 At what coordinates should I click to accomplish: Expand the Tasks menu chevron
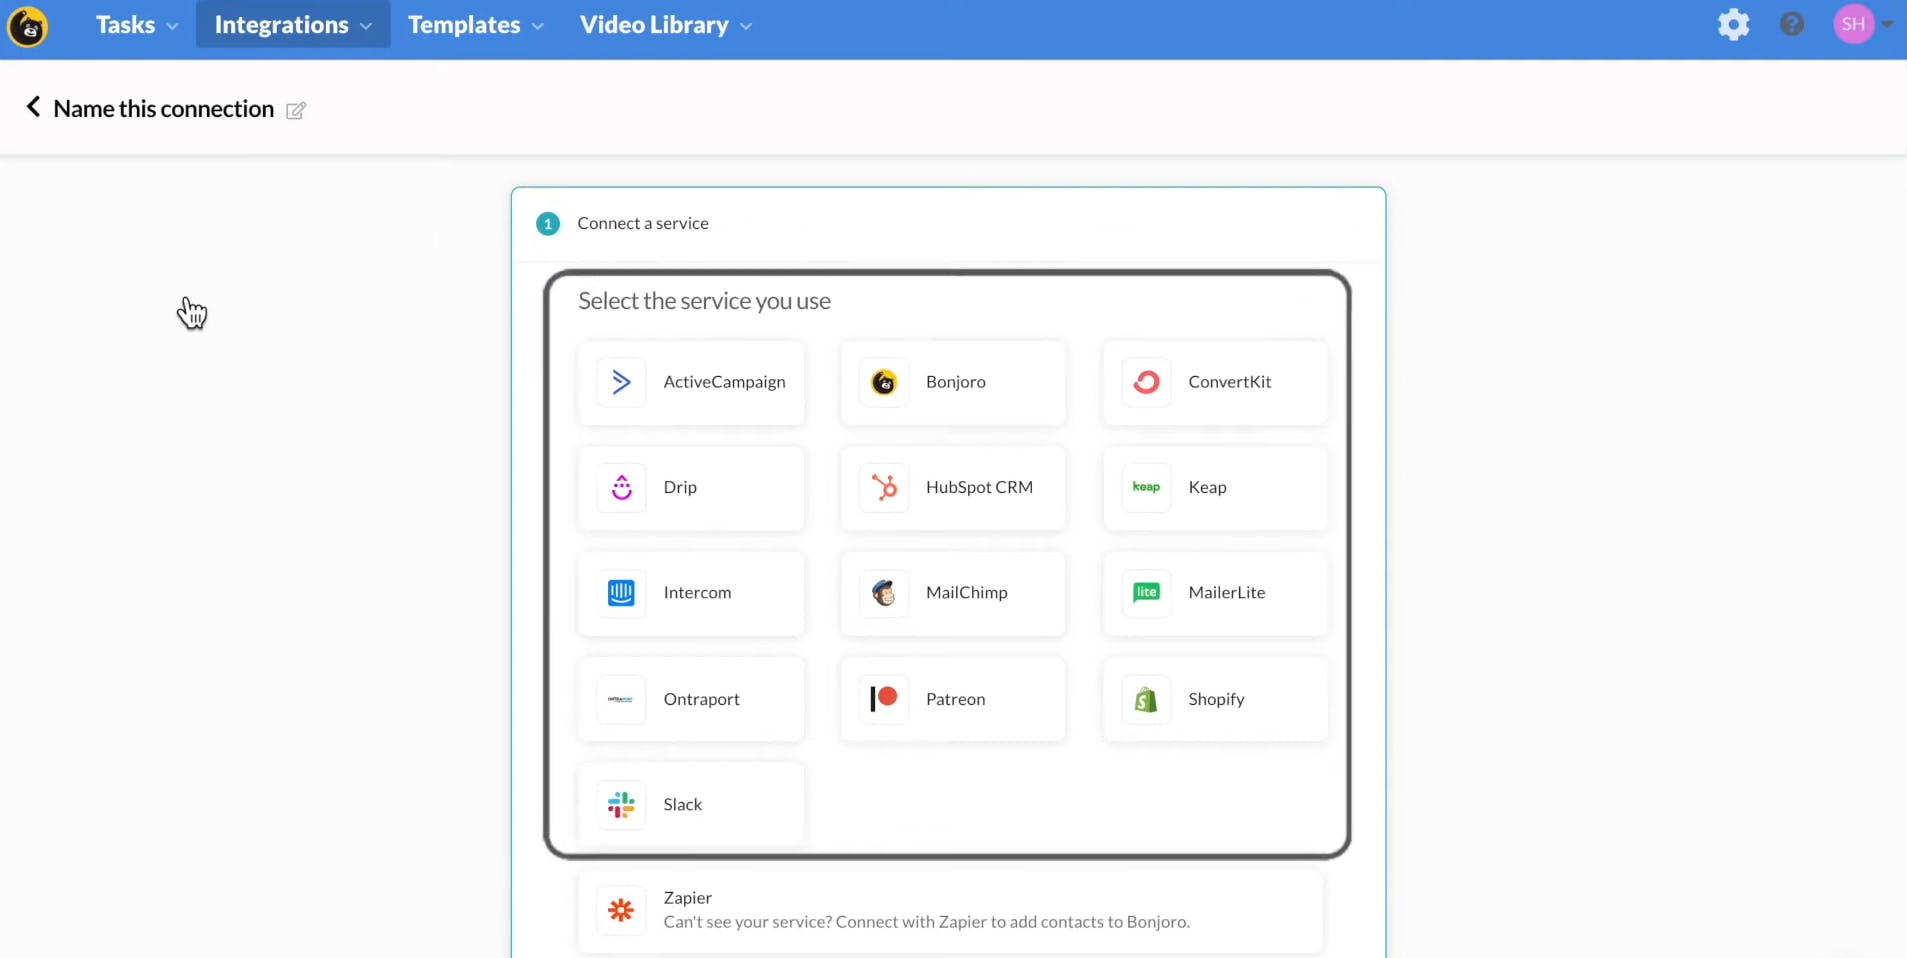(172, 27)
